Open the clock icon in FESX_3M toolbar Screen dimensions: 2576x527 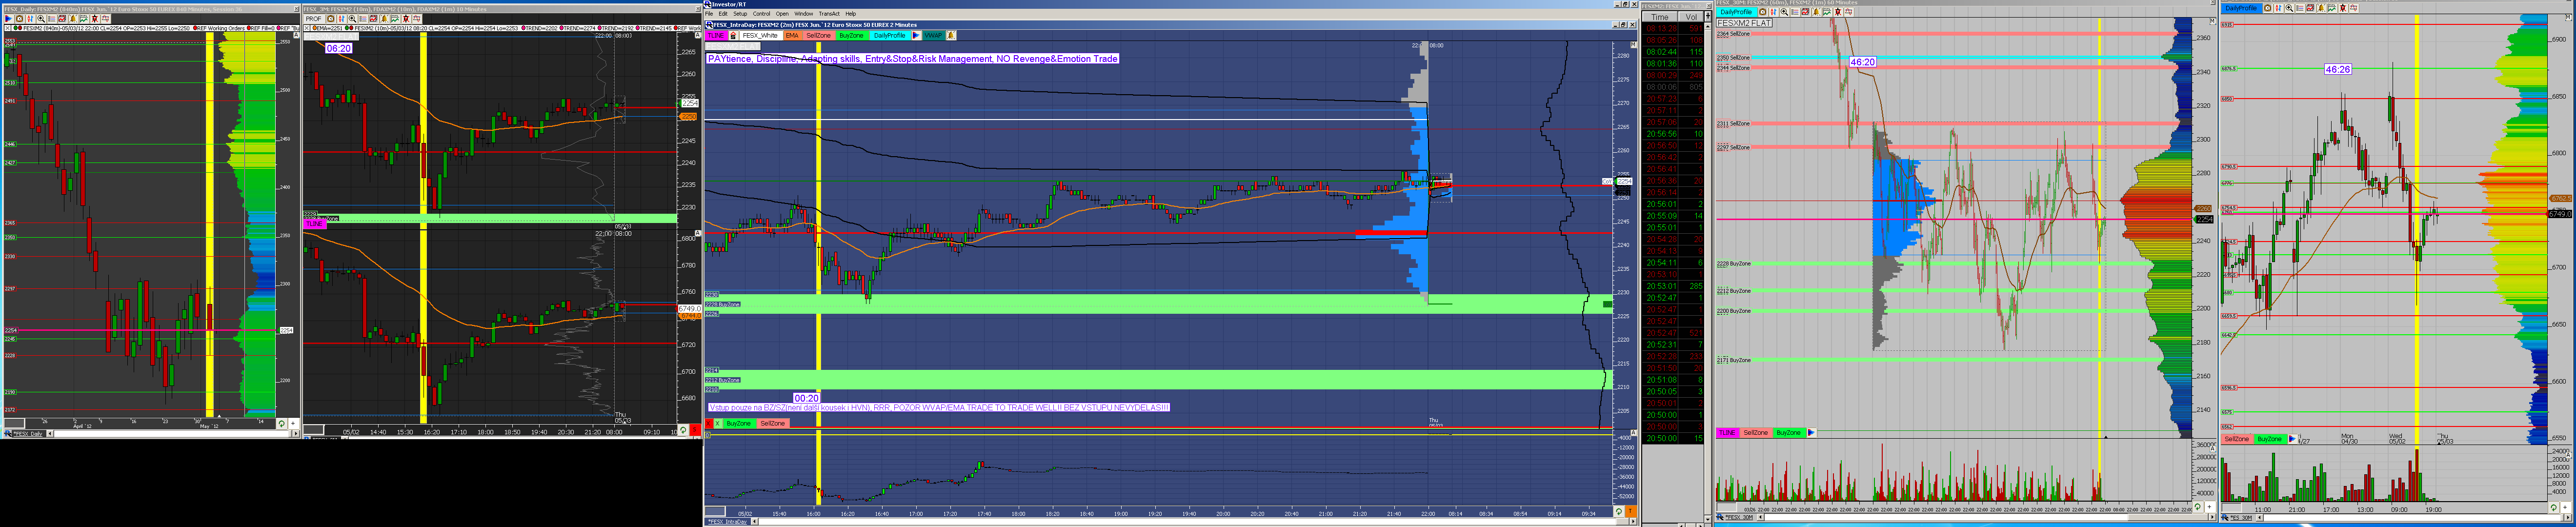coord(331,19)
